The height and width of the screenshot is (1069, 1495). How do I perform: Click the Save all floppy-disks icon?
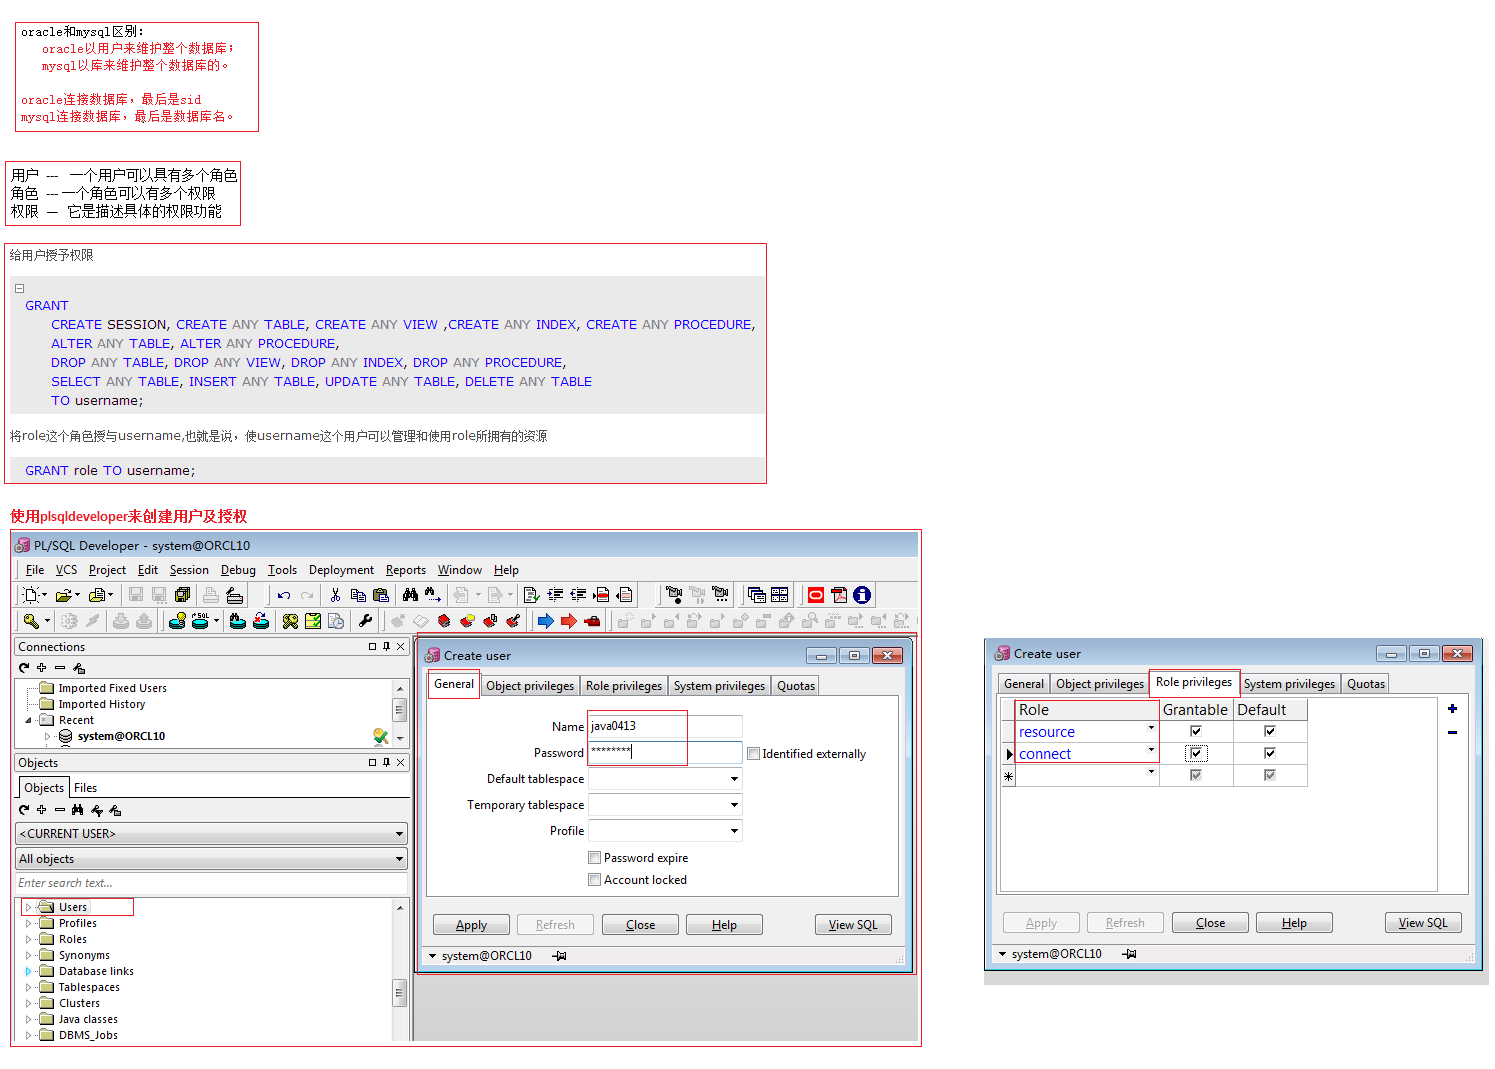pyautogui.click(x=182, y=595)
